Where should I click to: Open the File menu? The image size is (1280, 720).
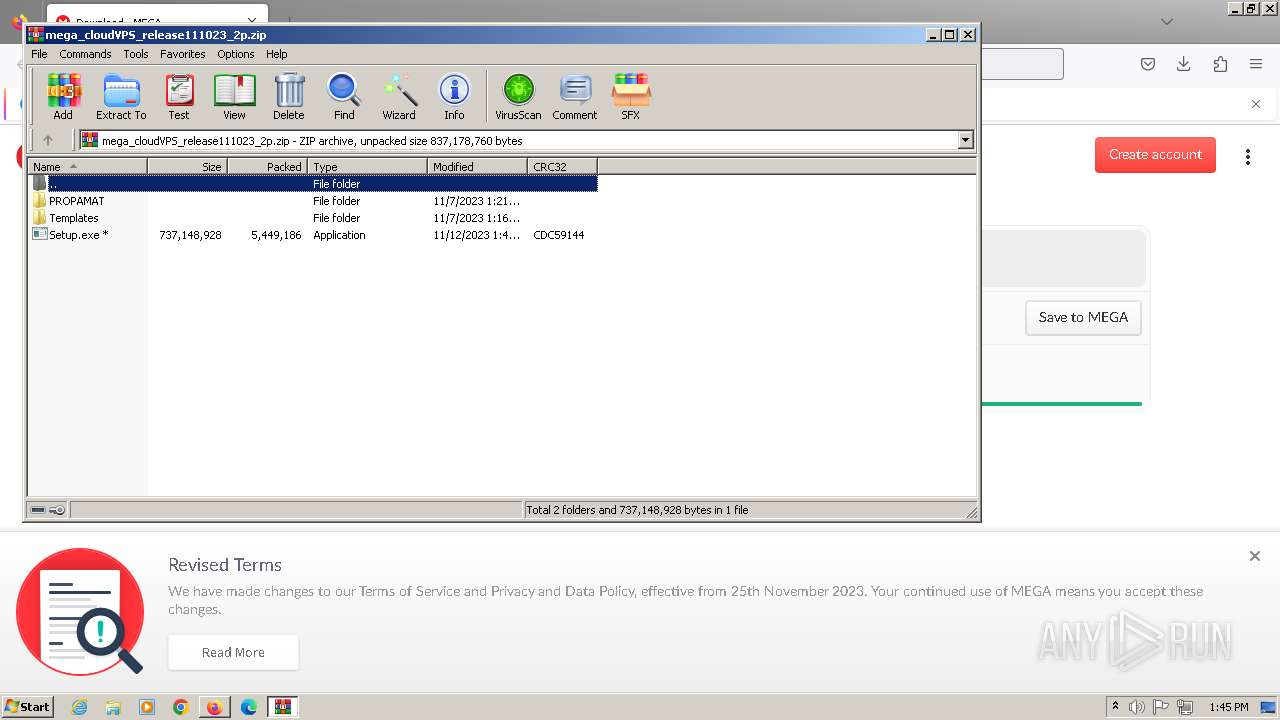tap(39, 54)
